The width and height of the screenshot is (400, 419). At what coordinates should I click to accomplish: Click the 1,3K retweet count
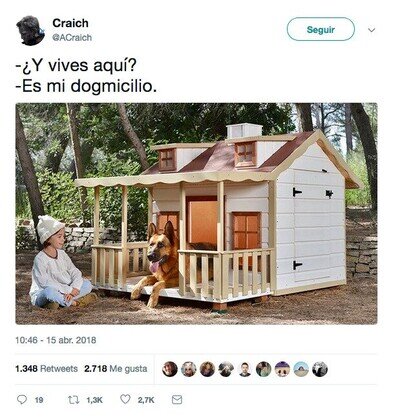click(95, 400)
